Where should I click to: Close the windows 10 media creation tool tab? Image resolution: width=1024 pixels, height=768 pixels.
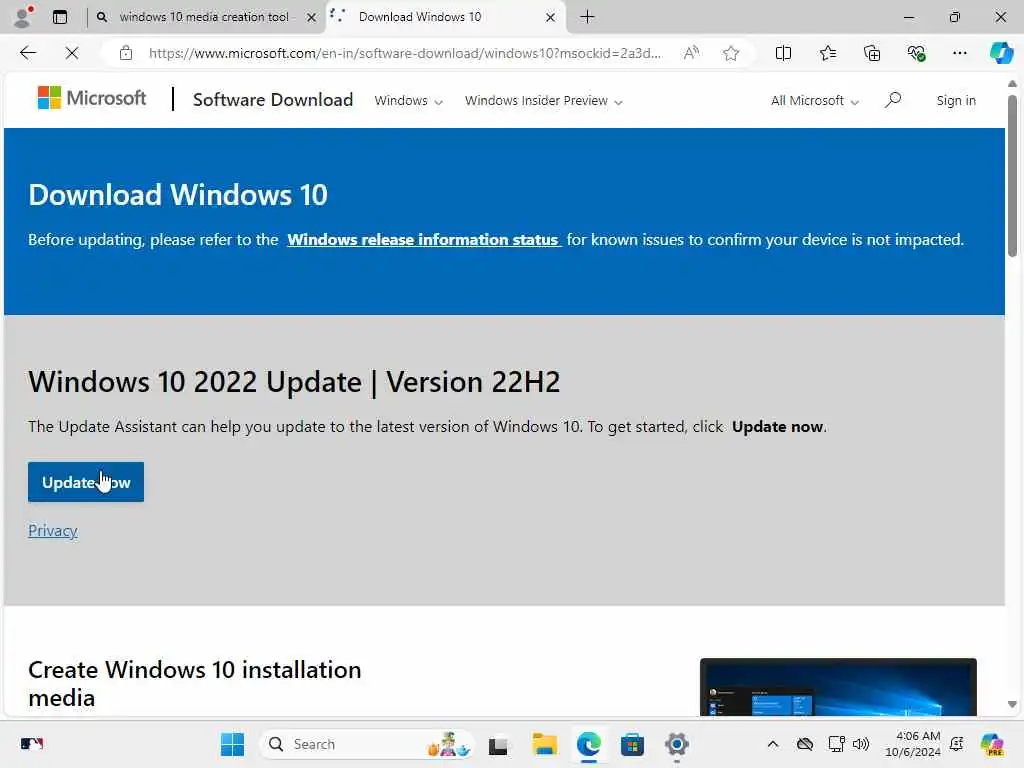[x=312, y=17]
